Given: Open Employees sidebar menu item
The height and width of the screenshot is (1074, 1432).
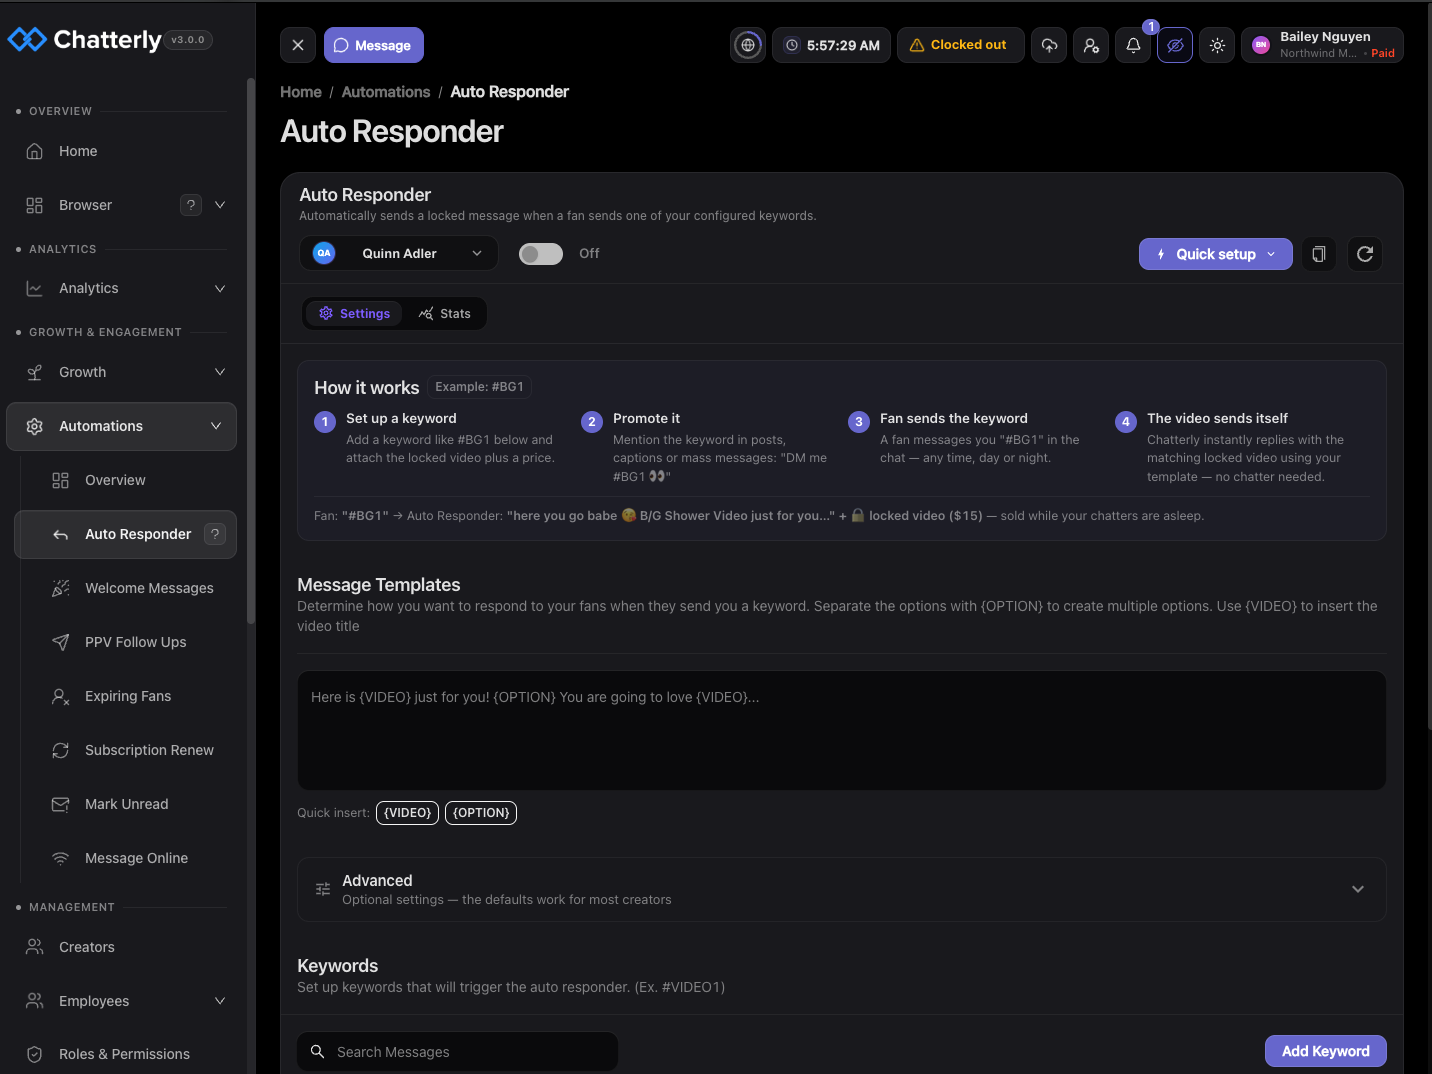Looking at the screenshot, I should [121, 1001].
